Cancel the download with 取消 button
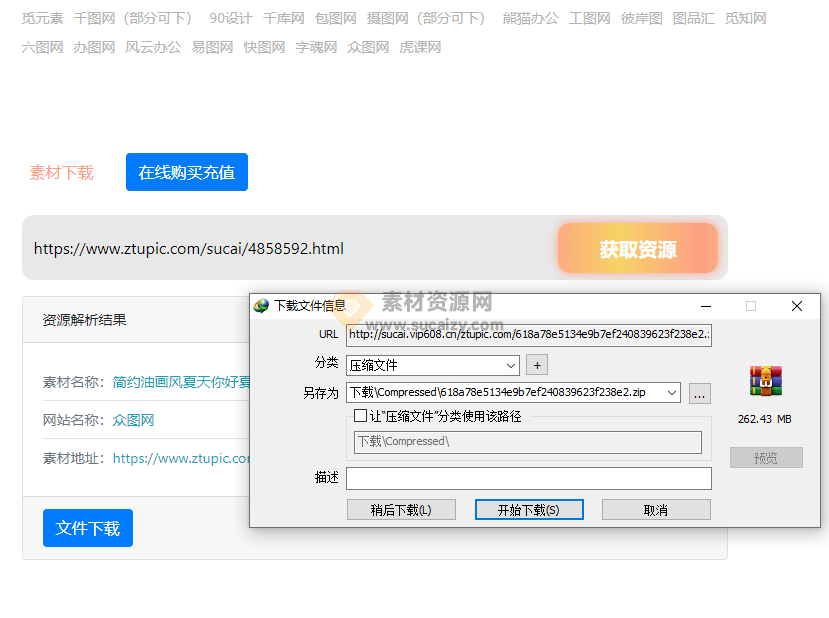Viewport: 829px width, 618px height. [656, 510]
